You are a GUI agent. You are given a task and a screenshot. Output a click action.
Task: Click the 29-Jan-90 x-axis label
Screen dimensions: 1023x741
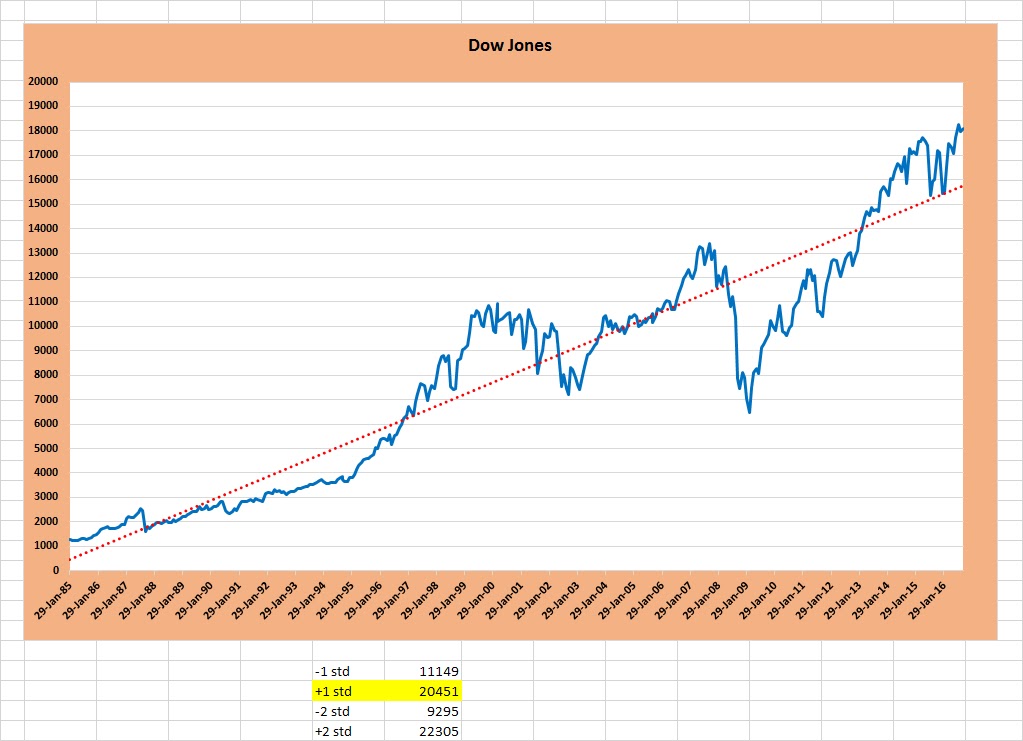click(194, 599)
